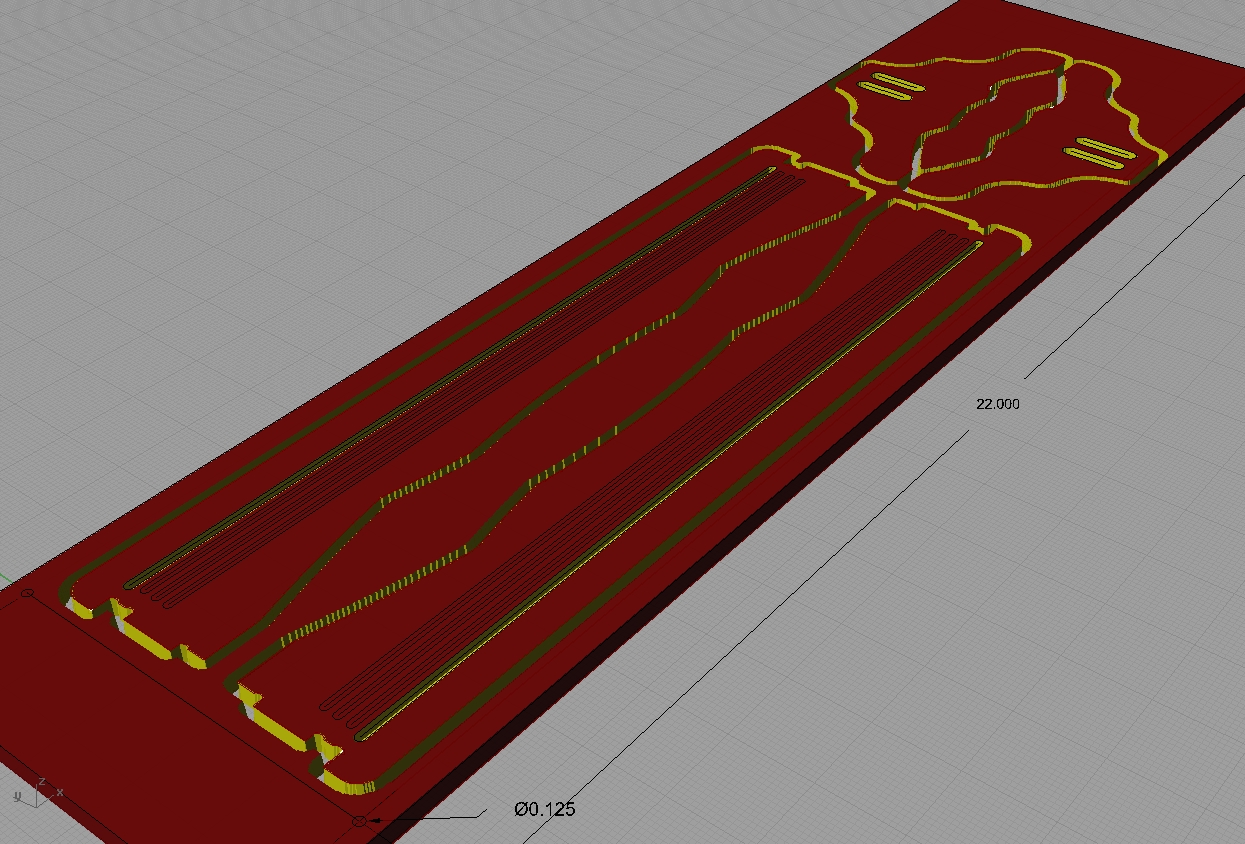Pick the small circle at the board's left corner

pos(28,594)
